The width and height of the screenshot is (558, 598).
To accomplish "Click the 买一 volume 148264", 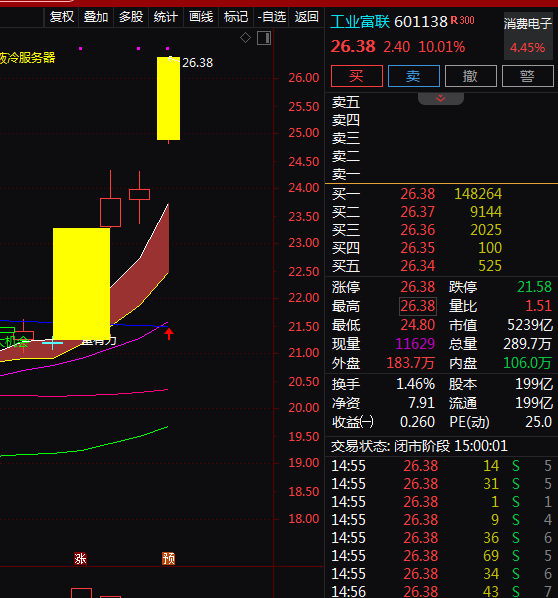I will pyautogui.click(x=478, y=194).
